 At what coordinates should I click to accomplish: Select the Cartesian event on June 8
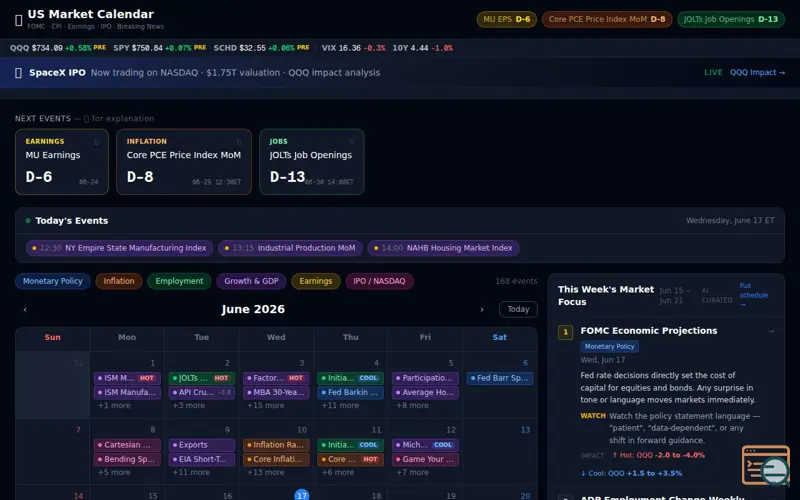127,445
